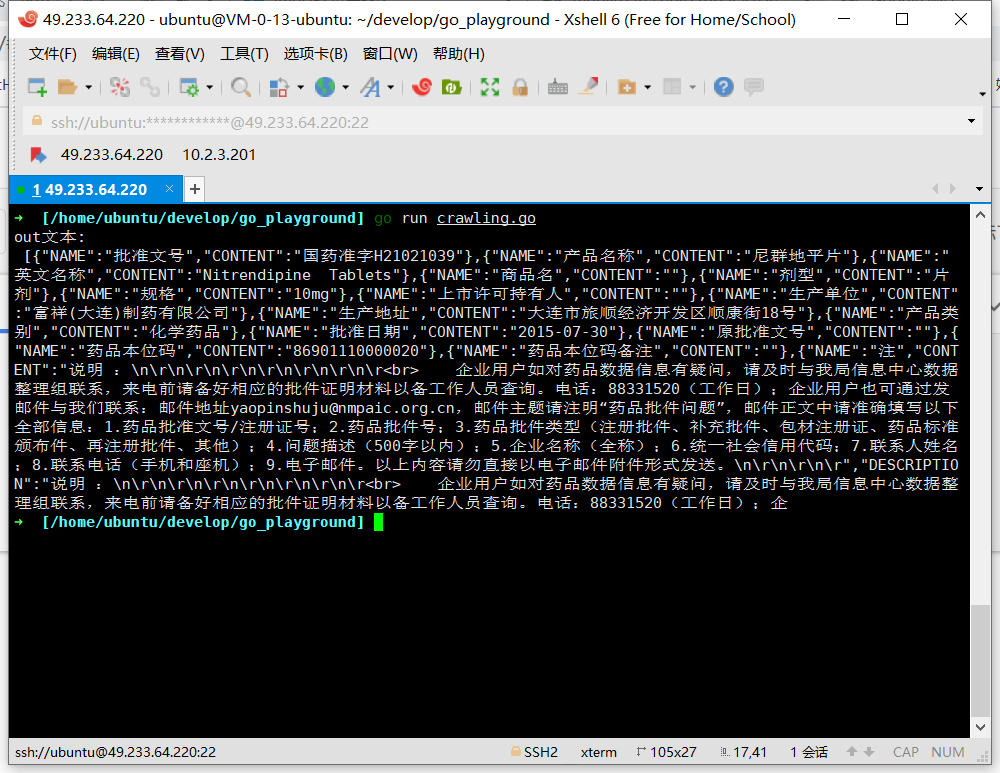This screenshot has height=773, width=1000.
Task: Open the 查看(V) menu
Action: tap(179, 54)
